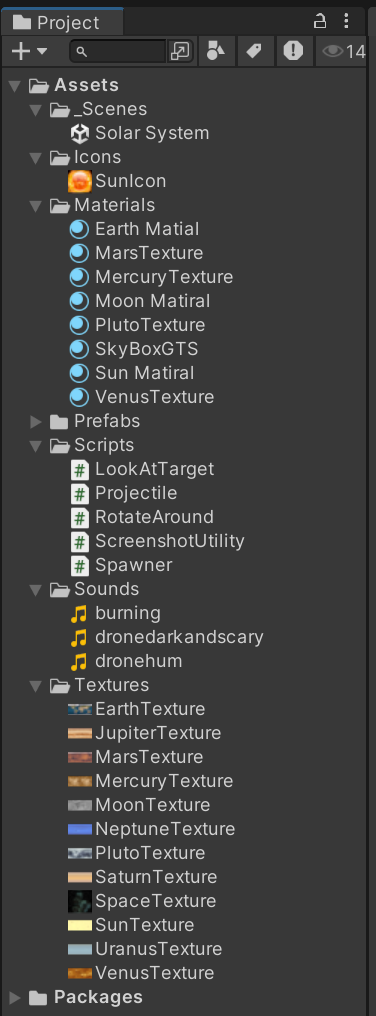
Task: Click the Search by Type filter icon
Action: tap(216, 51)
